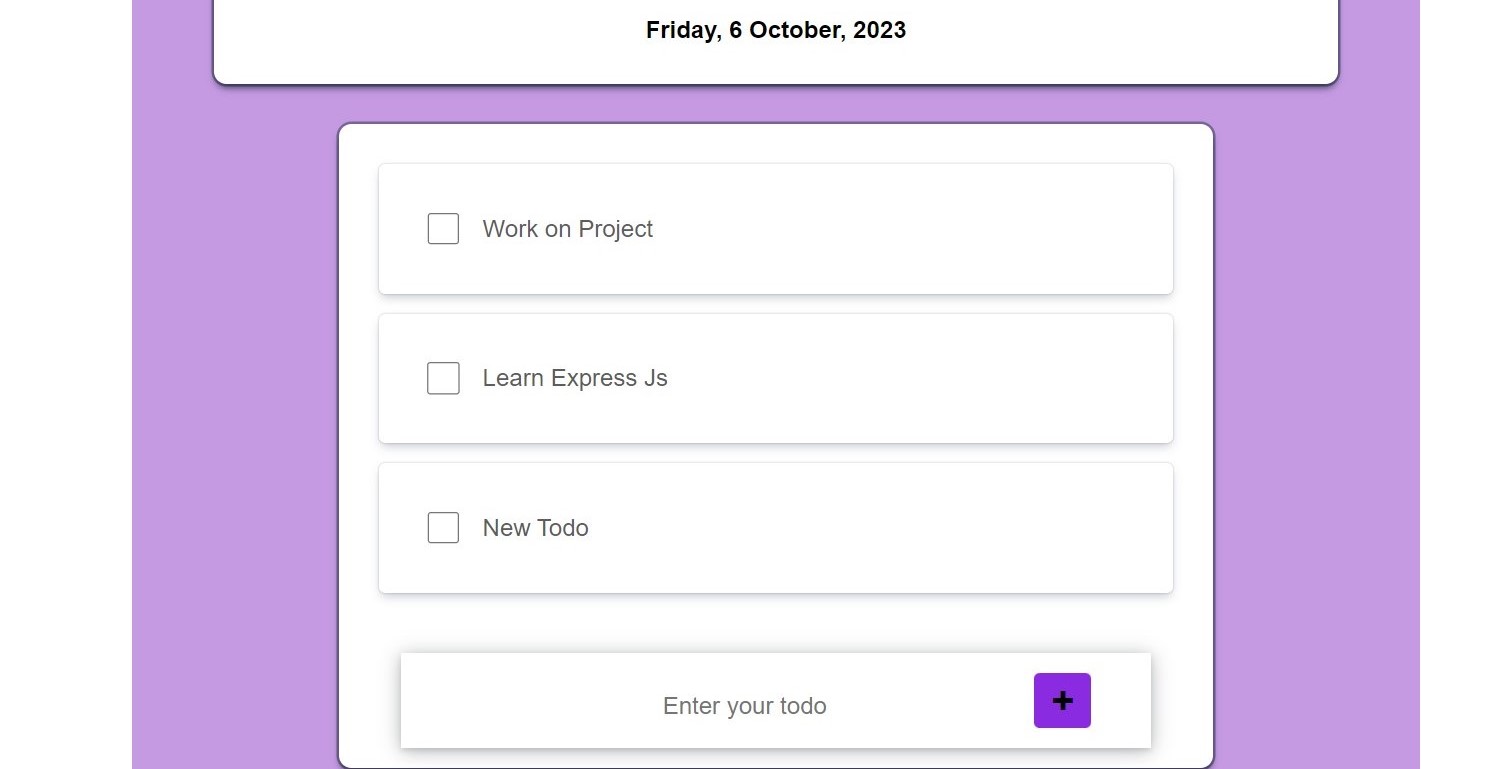This screenshot has width=1510, height=769.
Task: Tick the Learn Express Js checkbox
Action: pyautogui.click(x=443, y=378)
